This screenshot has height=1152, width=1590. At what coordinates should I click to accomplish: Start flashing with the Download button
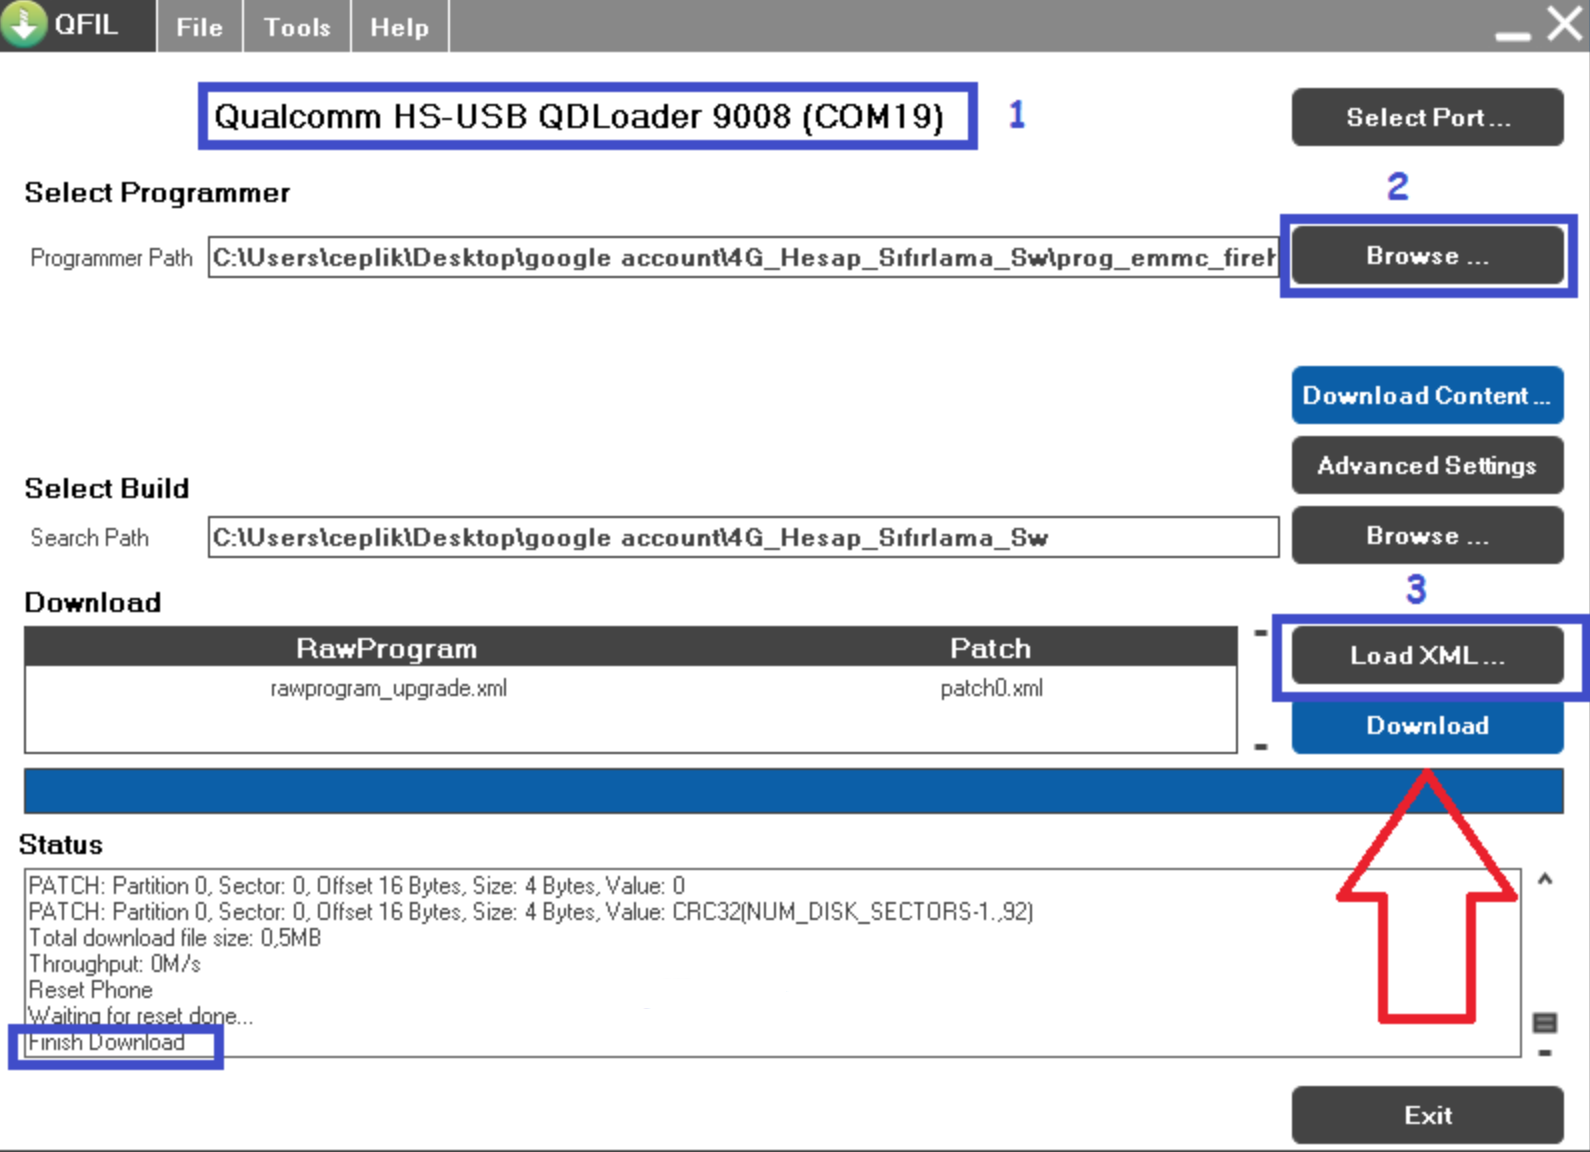pos(1427,725)
